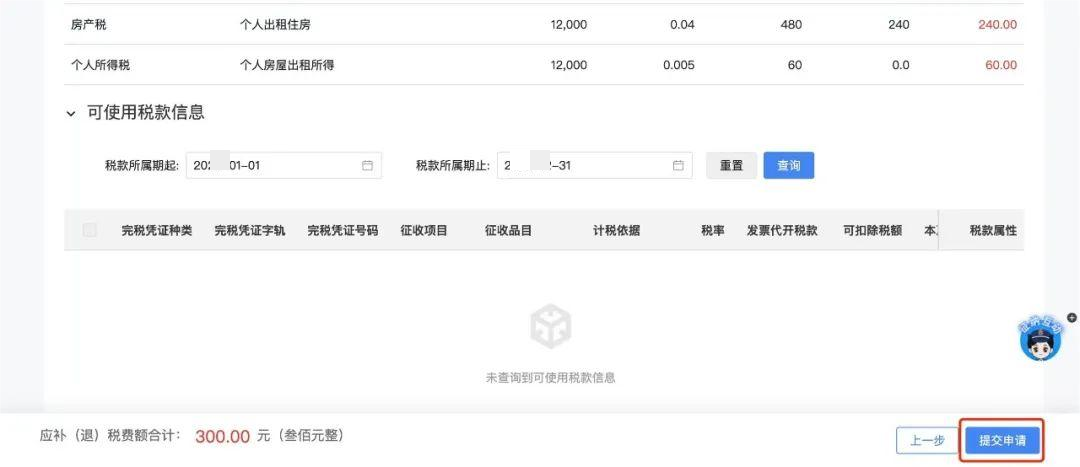1080x467 pixels.
Task: Click the 上一步 button
Action: pyautogui.click(x=927, y=441)
